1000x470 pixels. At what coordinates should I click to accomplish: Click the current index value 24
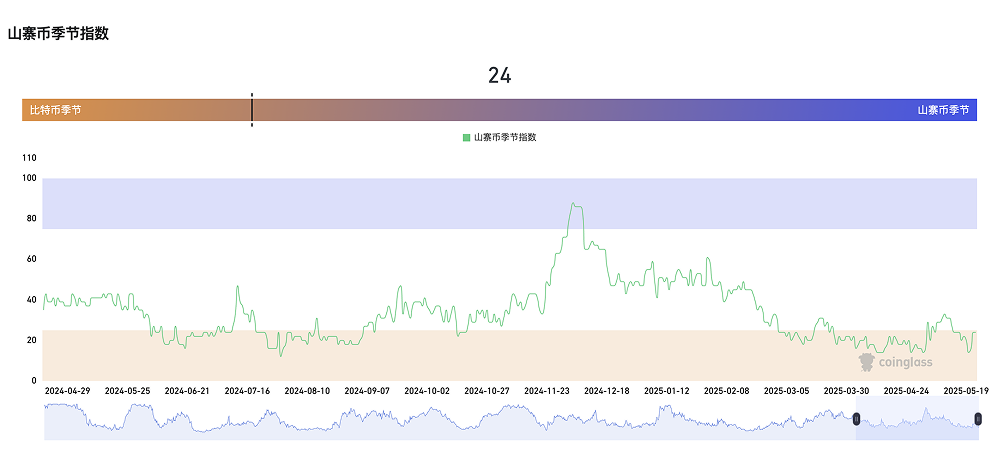(500, 76)
